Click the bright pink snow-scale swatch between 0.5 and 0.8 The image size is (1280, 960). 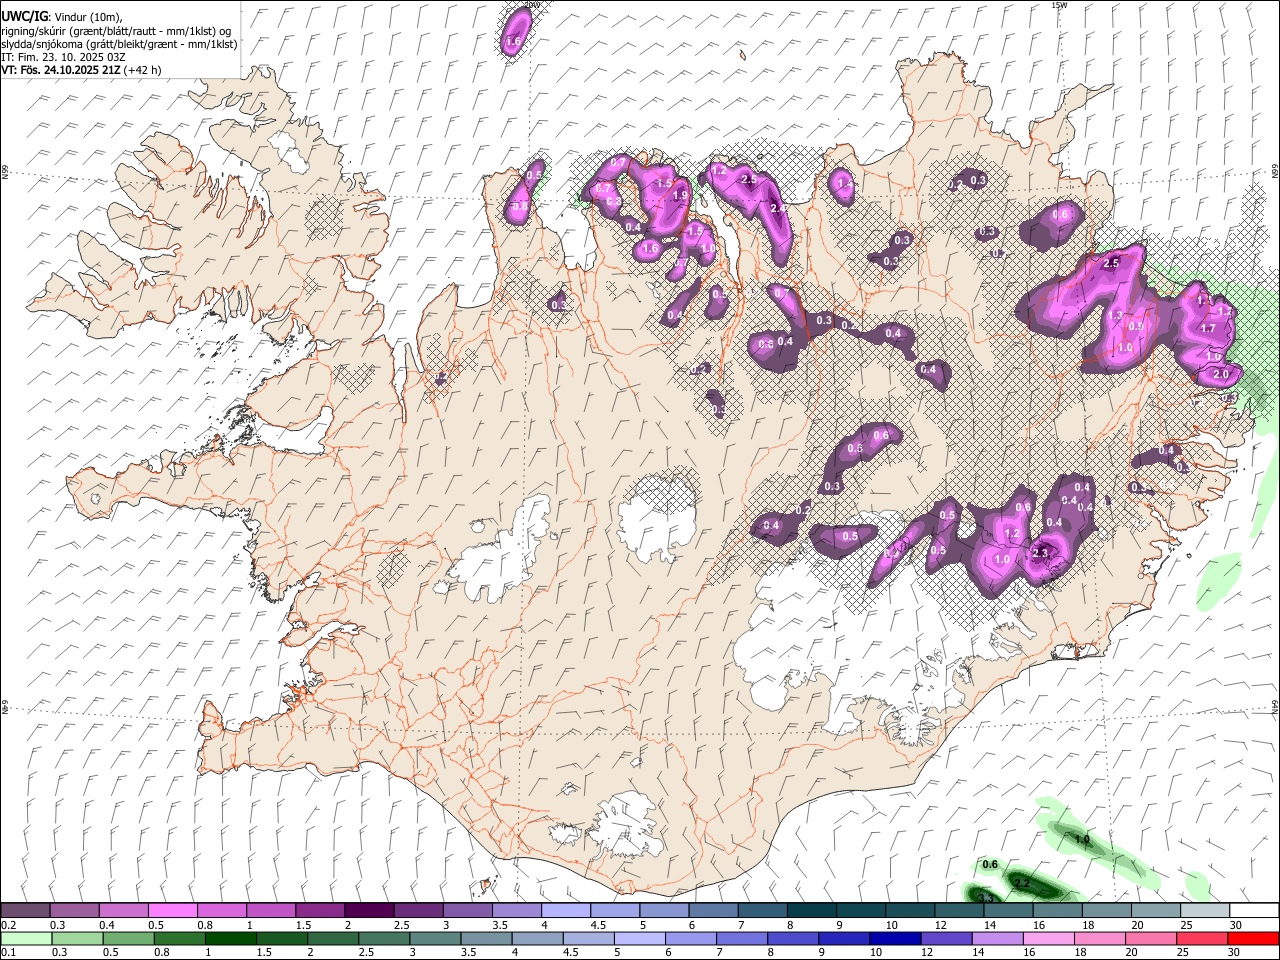tap(172, 910)
